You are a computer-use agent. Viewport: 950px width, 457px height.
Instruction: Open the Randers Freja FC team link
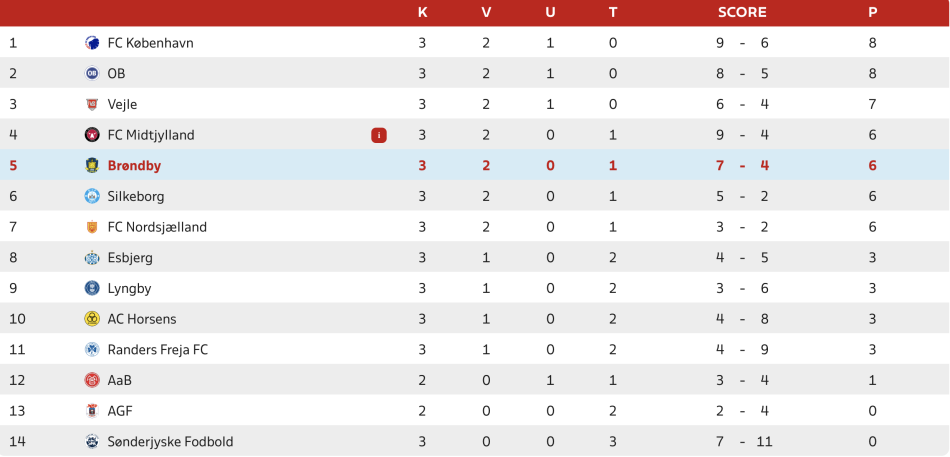click(x=158, y=350)
